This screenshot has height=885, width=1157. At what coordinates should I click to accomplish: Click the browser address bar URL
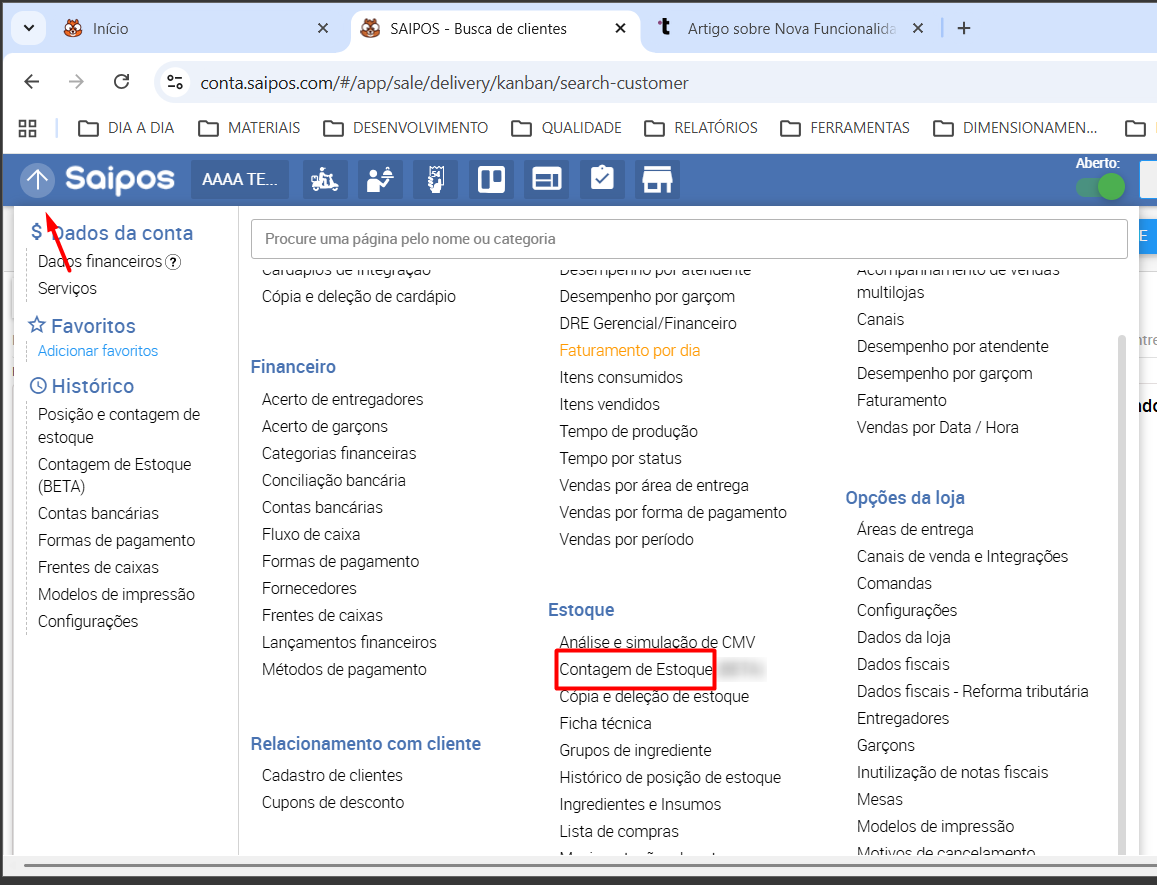[444, 83]
